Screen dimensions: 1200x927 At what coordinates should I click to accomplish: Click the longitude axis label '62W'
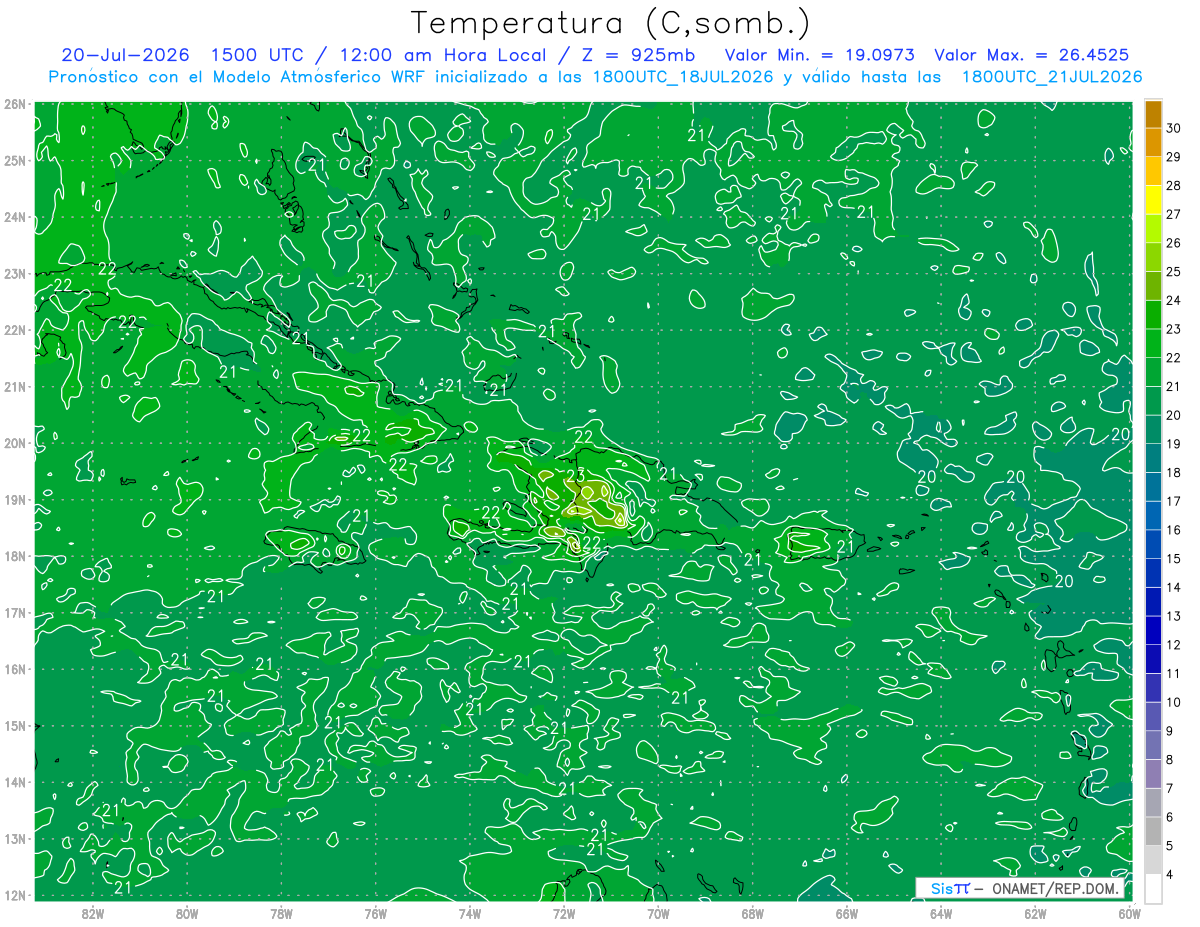1035,912
